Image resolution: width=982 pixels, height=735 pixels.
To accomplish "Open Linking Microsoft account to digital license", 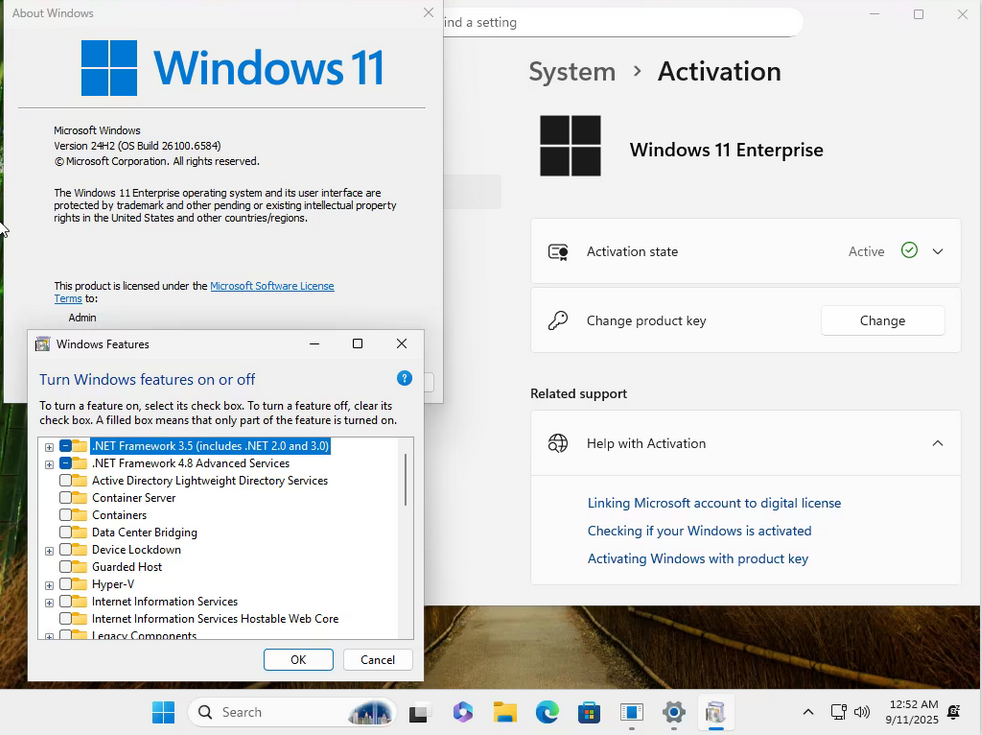I will pos(714,503).
